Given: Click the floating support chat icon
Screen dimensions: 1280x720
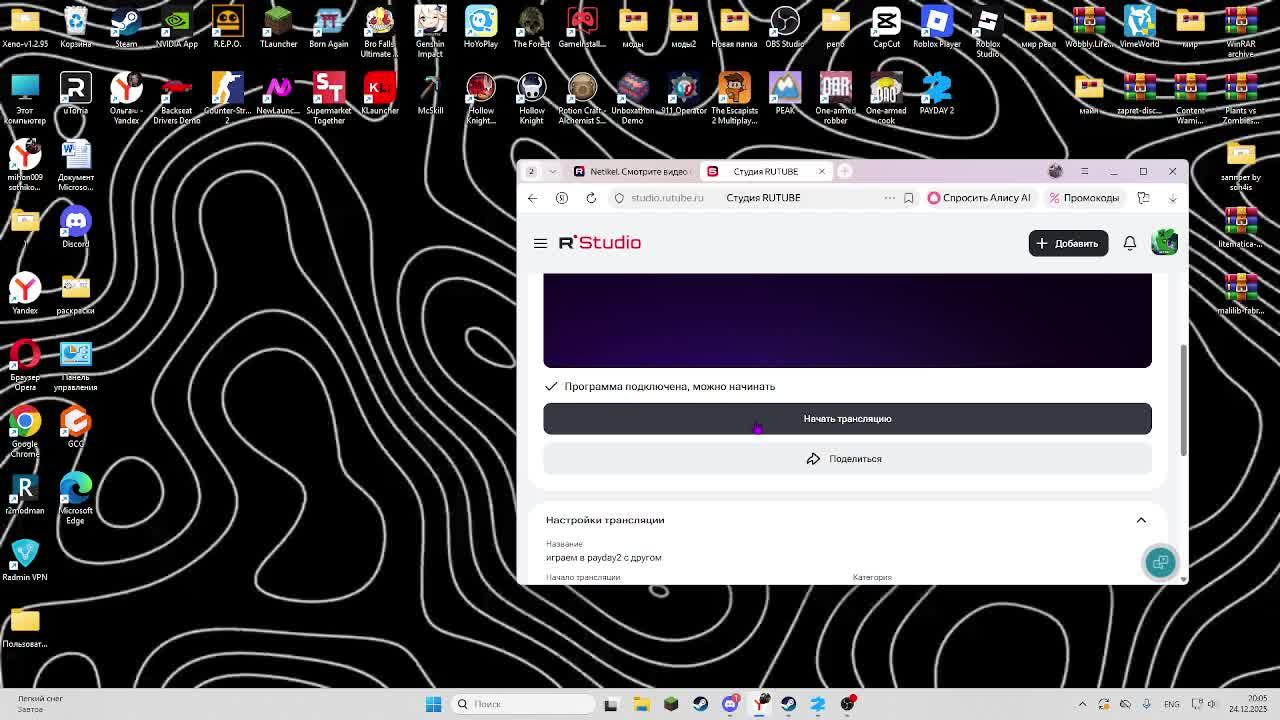Looking at the screenshot, I should 1160,563.
